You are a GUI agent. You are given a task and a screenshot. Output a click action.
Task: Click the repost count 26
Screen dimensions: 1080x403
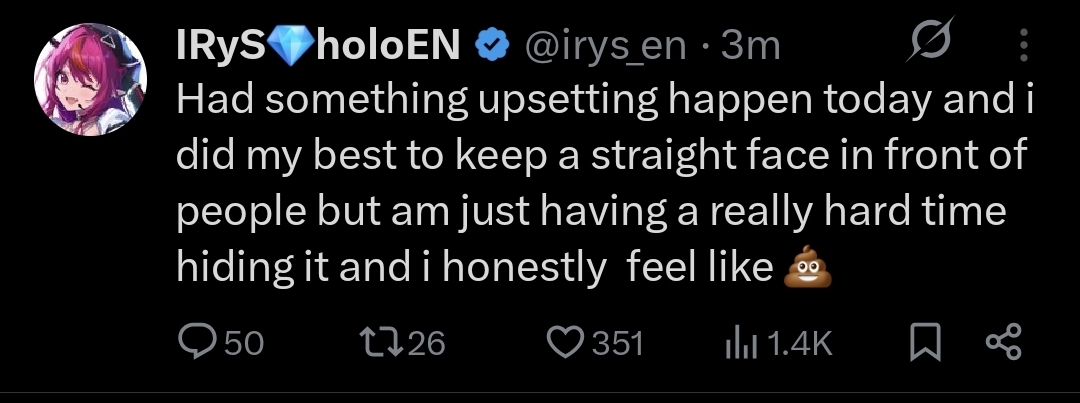[x=426, y=344]
